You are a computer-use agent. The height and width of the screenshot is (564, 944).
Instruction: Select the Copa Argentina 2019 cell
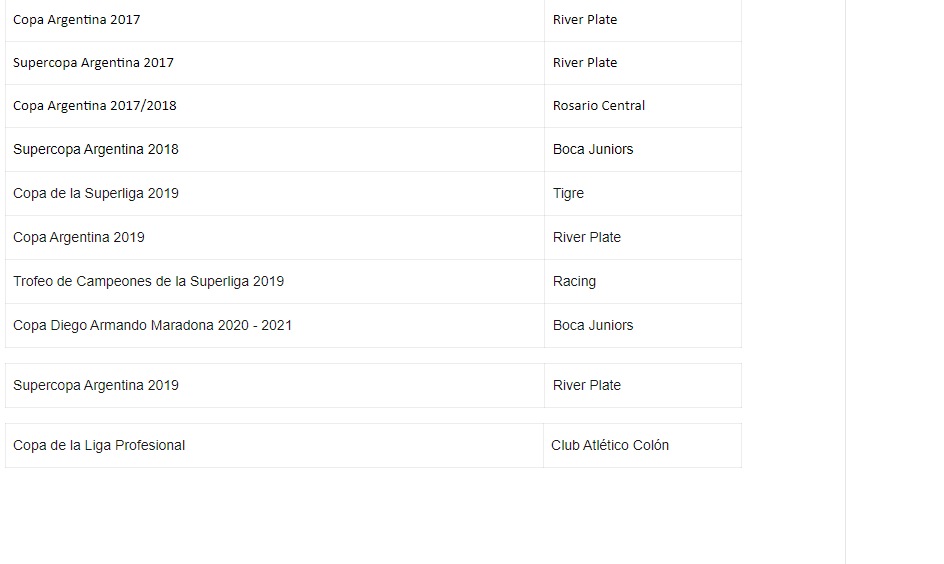(x=275, y=237)
